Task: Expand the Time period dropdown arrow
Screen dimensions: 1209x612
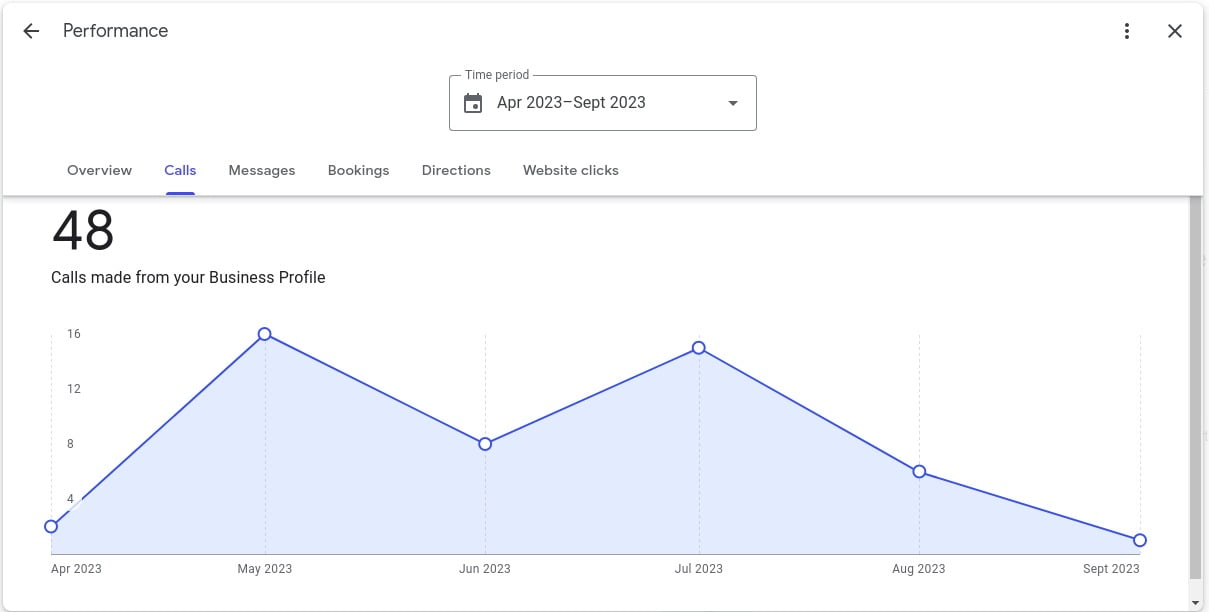Action: coord(733,103)
